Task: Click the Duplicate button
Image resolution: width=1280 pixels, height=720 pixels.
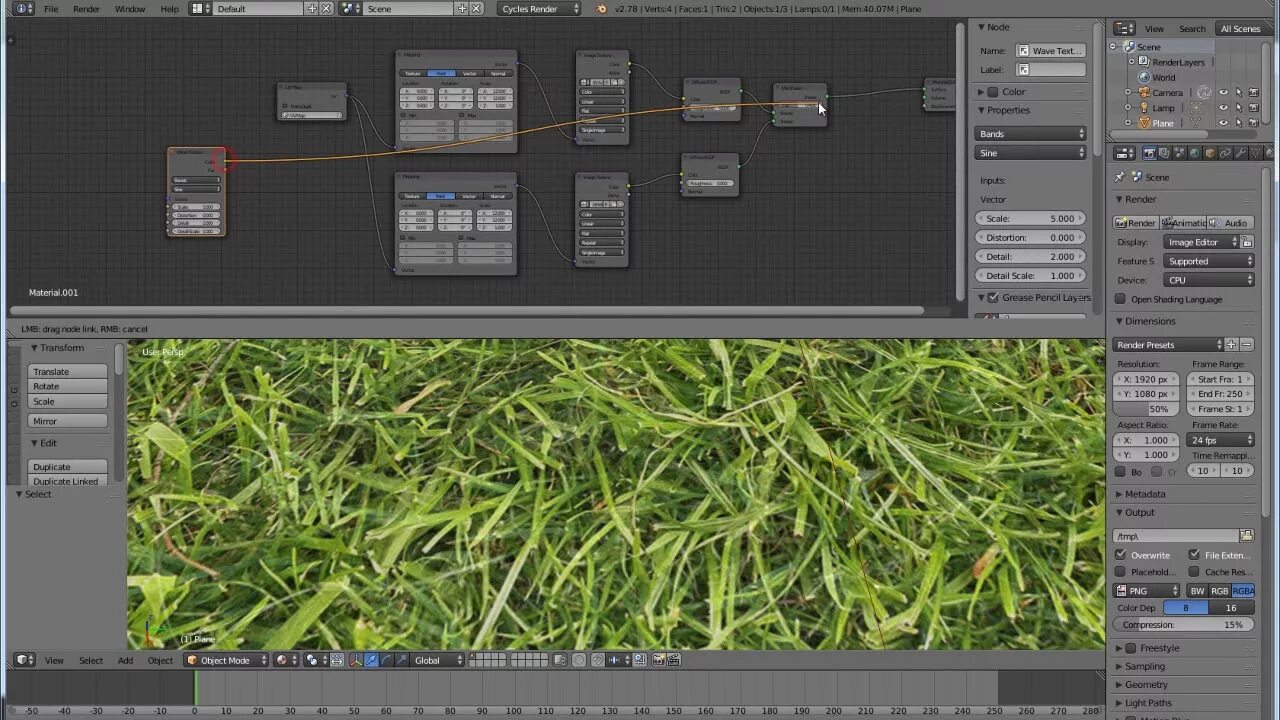Action: point(68,466)
